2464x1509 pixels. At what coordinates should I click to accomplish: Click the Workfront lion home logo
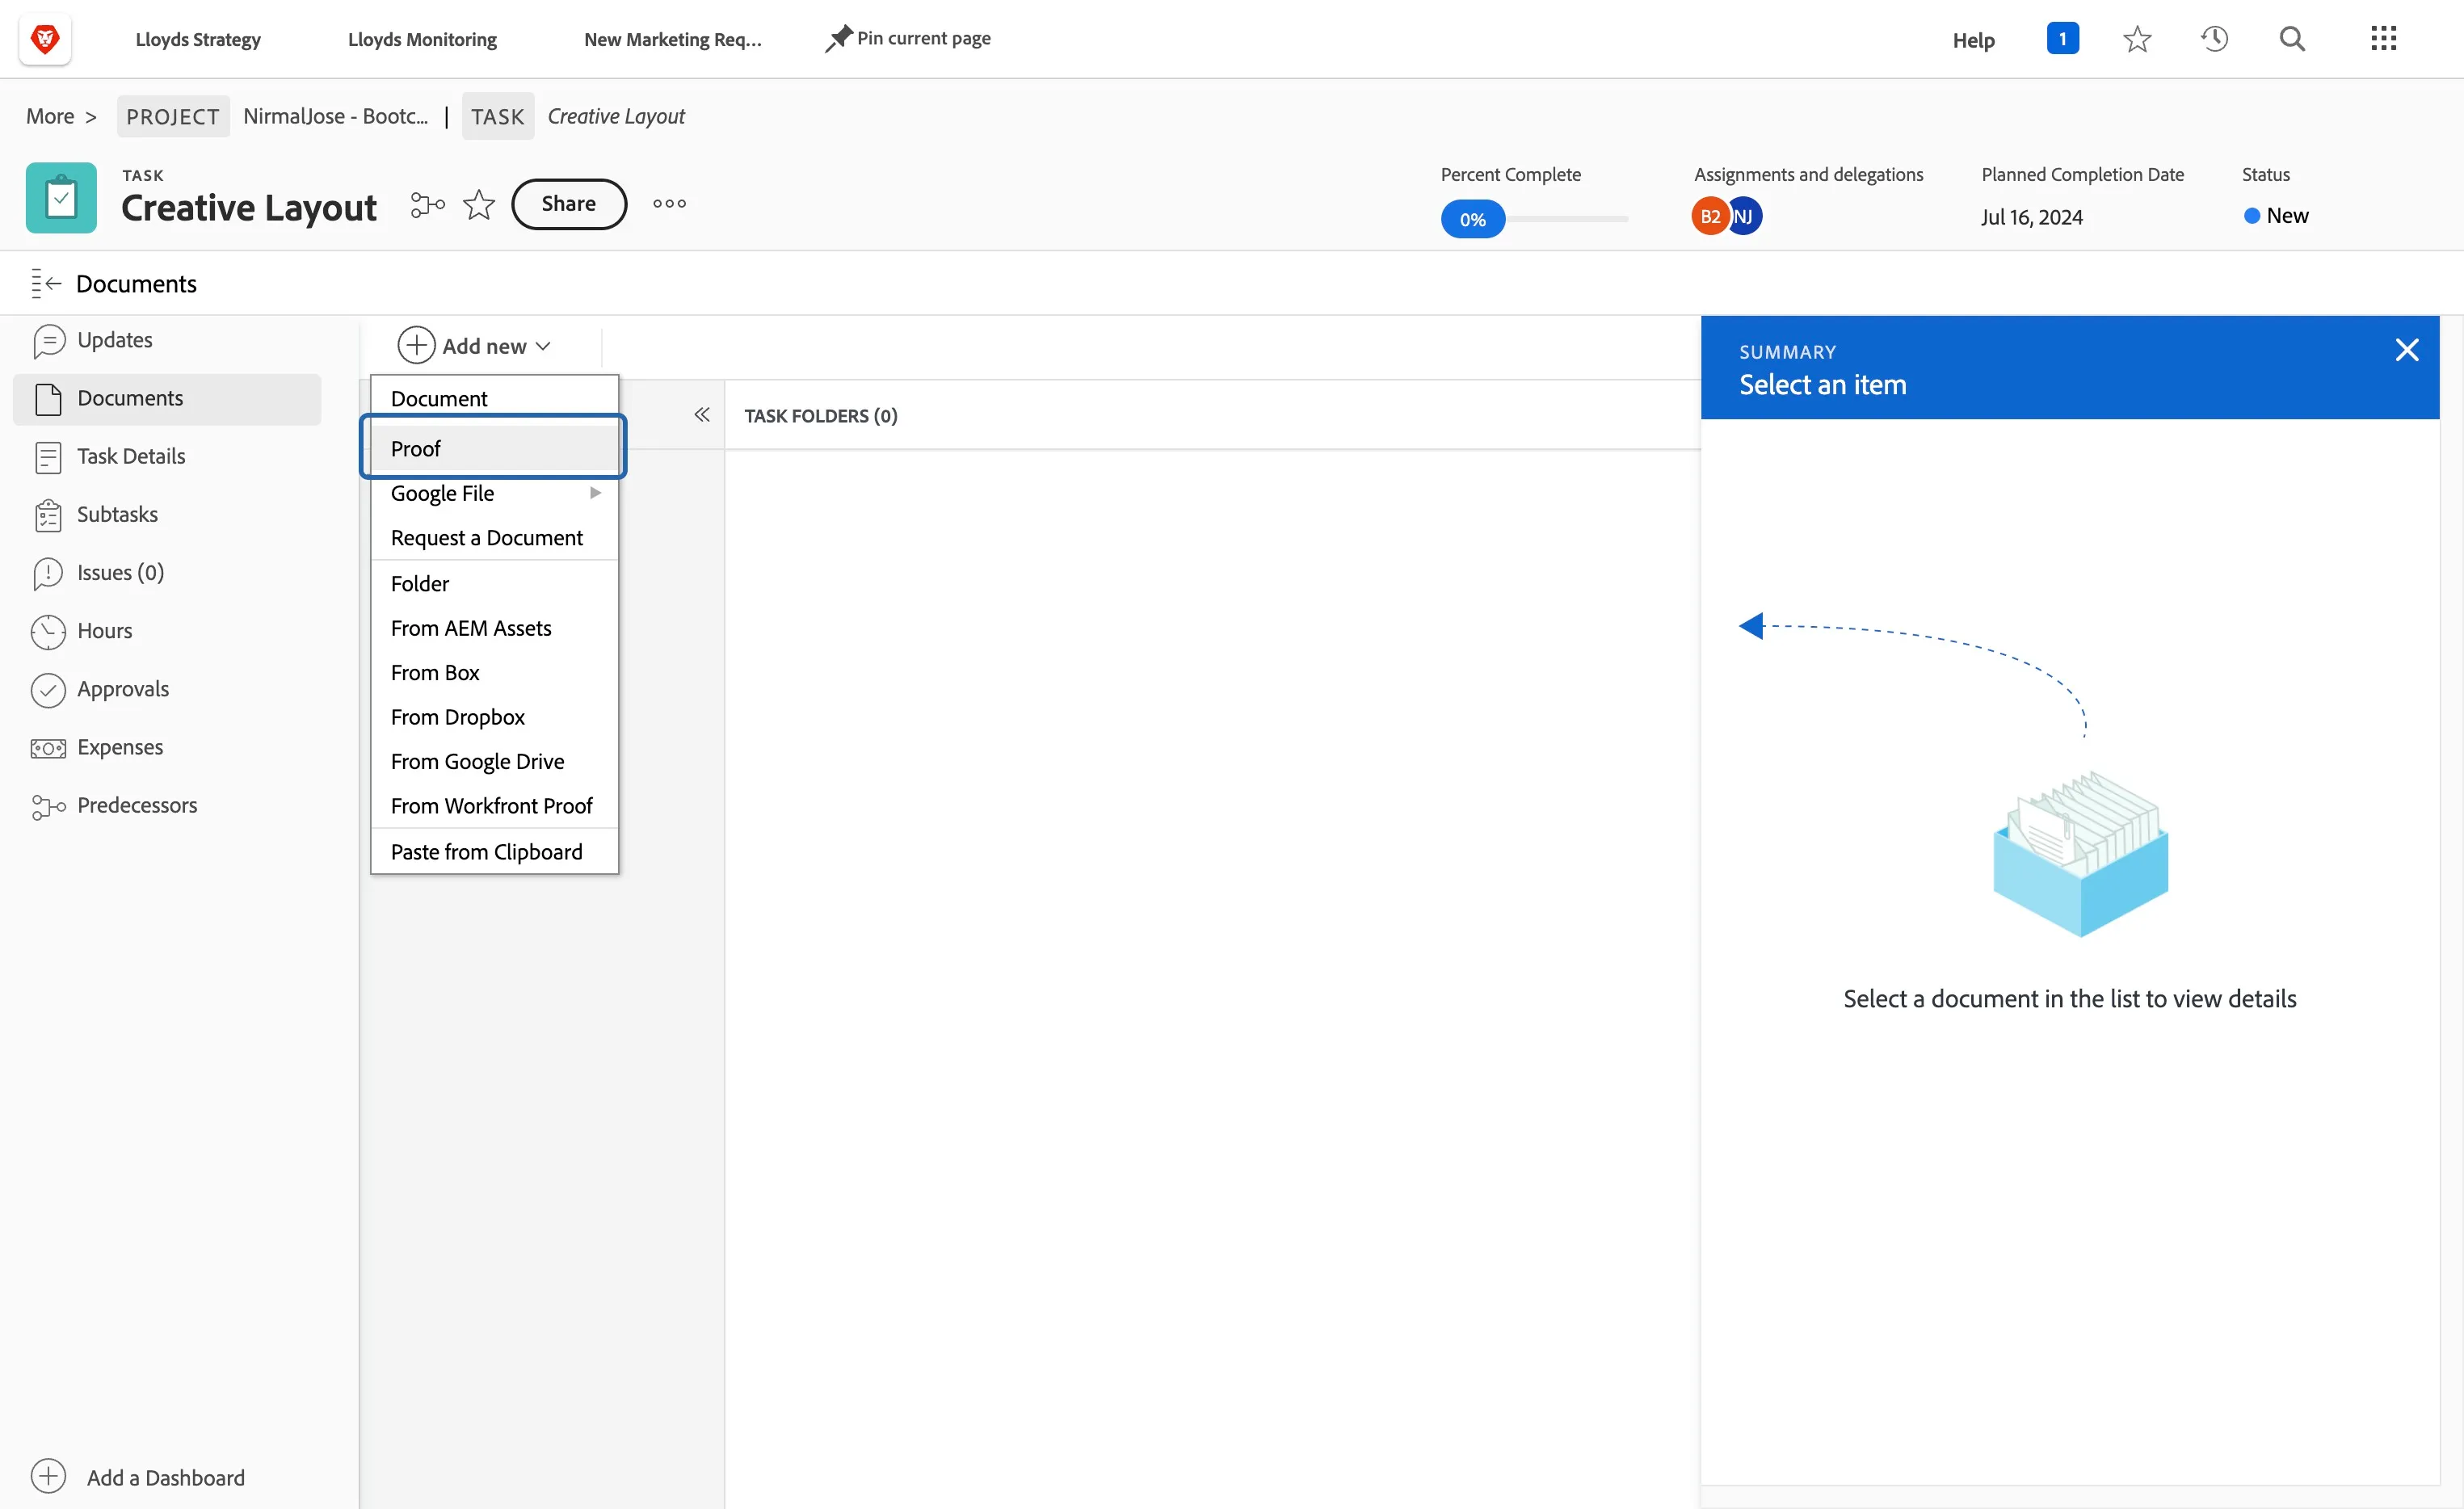tap(45, 39)
